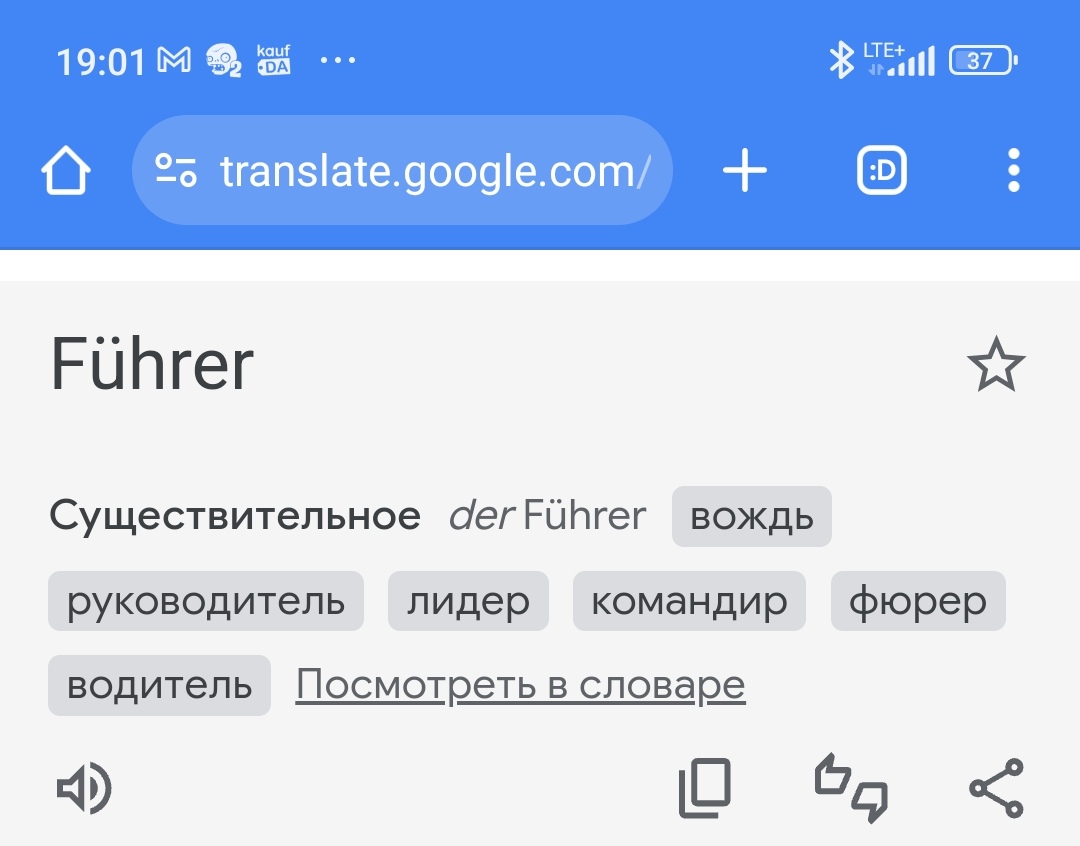Select the 'руководитель' translation chip
The image size is (1080, 846).
[x=206, y=602]
